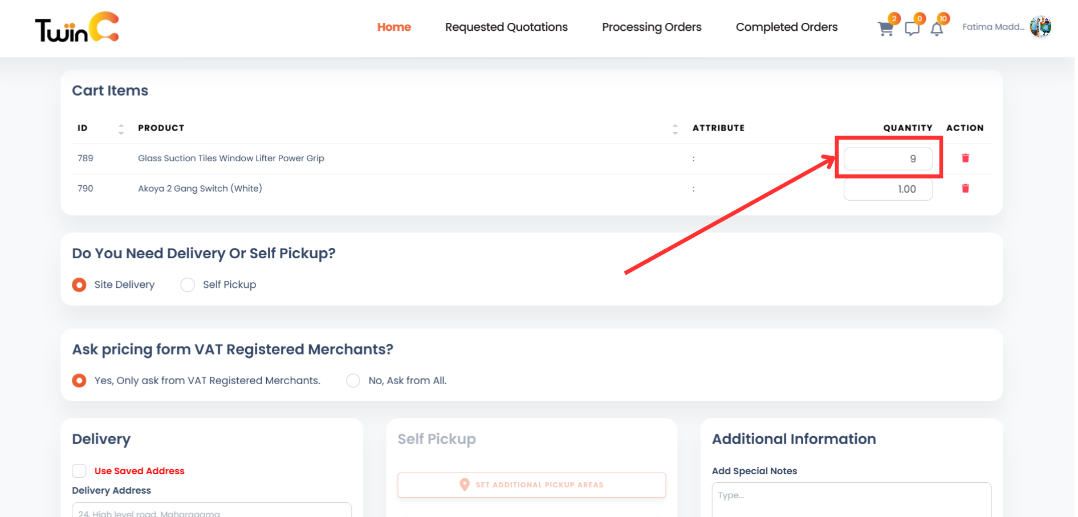Open the shopping cart icon
Image resolution: width=1078 pixels, height=517 pixels.
tap(886, 28)
